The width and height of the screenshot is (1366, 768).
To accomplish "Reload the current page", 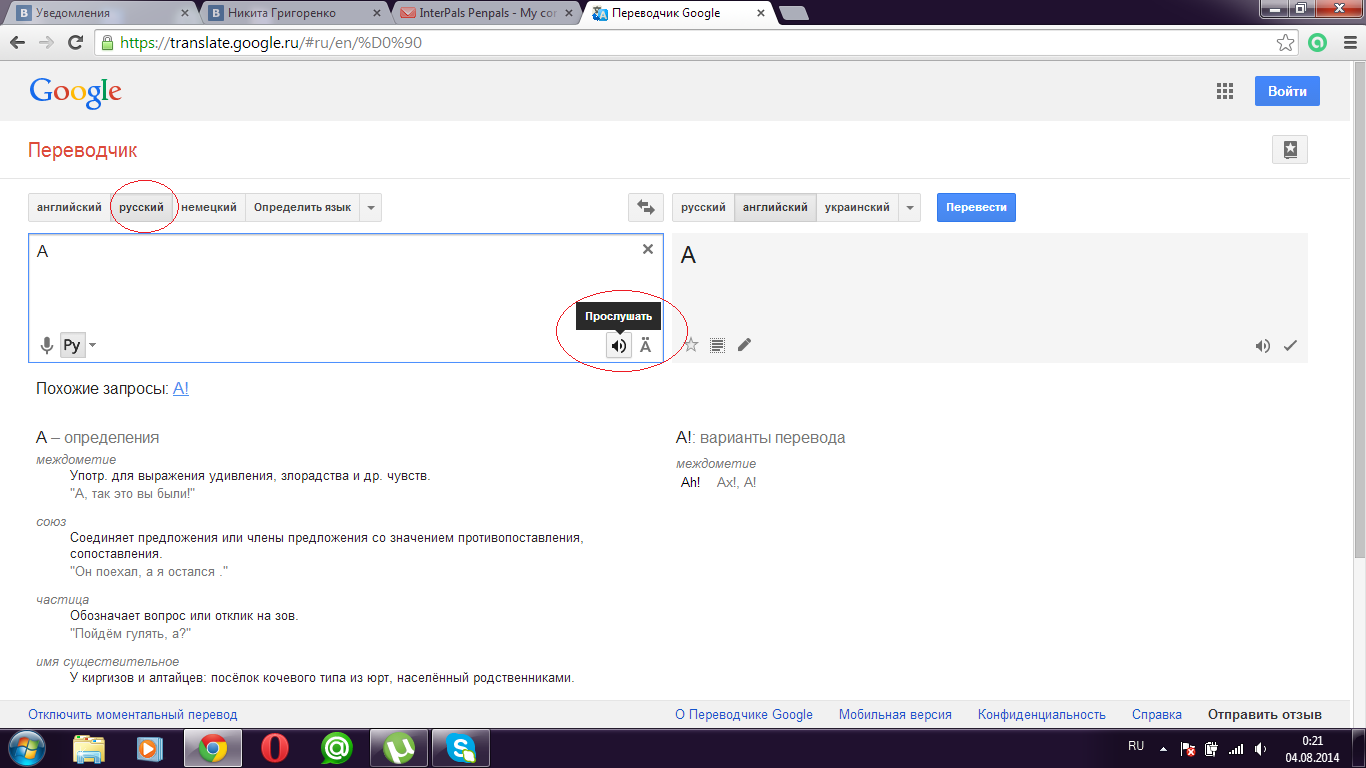I will pos(74,43).
